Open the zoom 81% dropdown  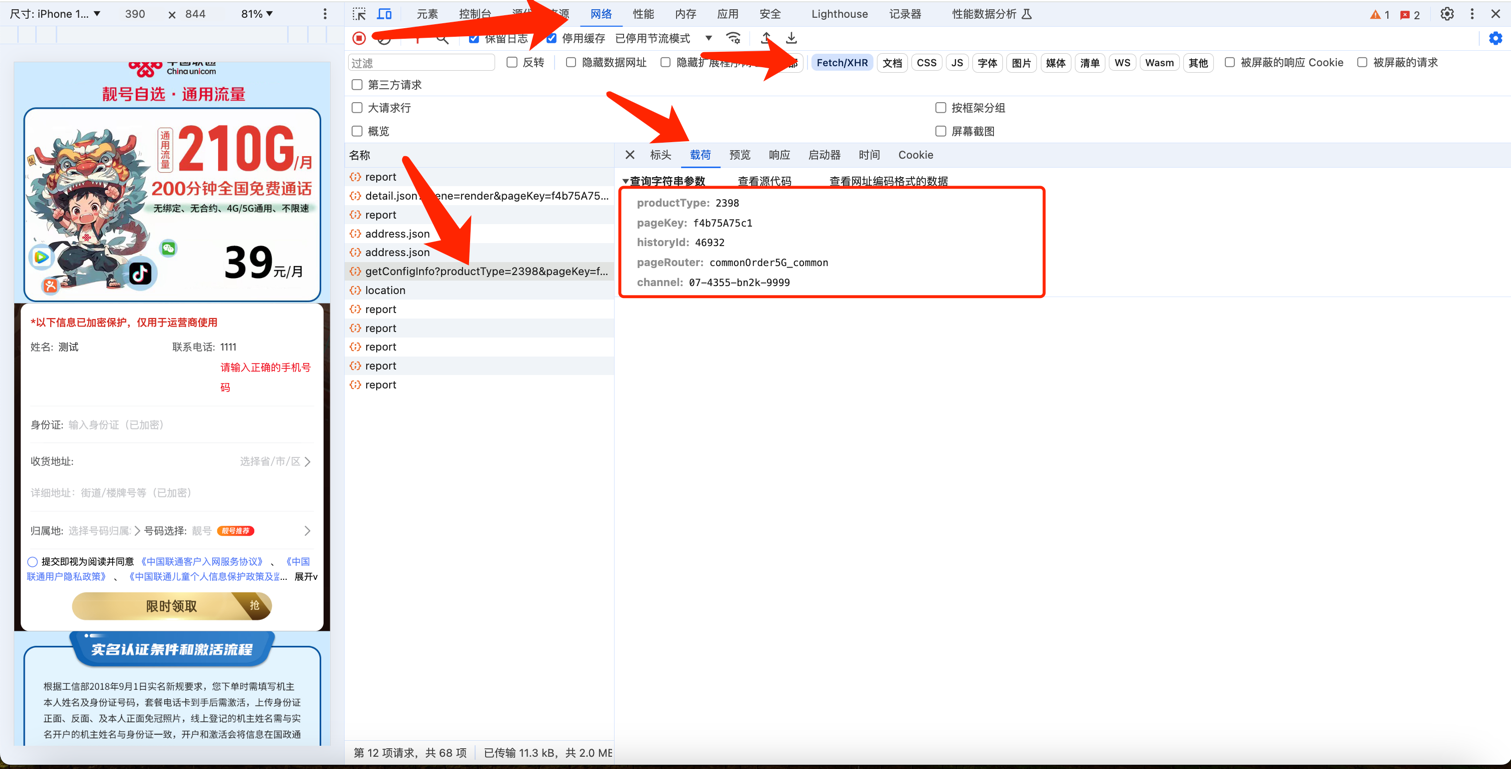(257, 14)
